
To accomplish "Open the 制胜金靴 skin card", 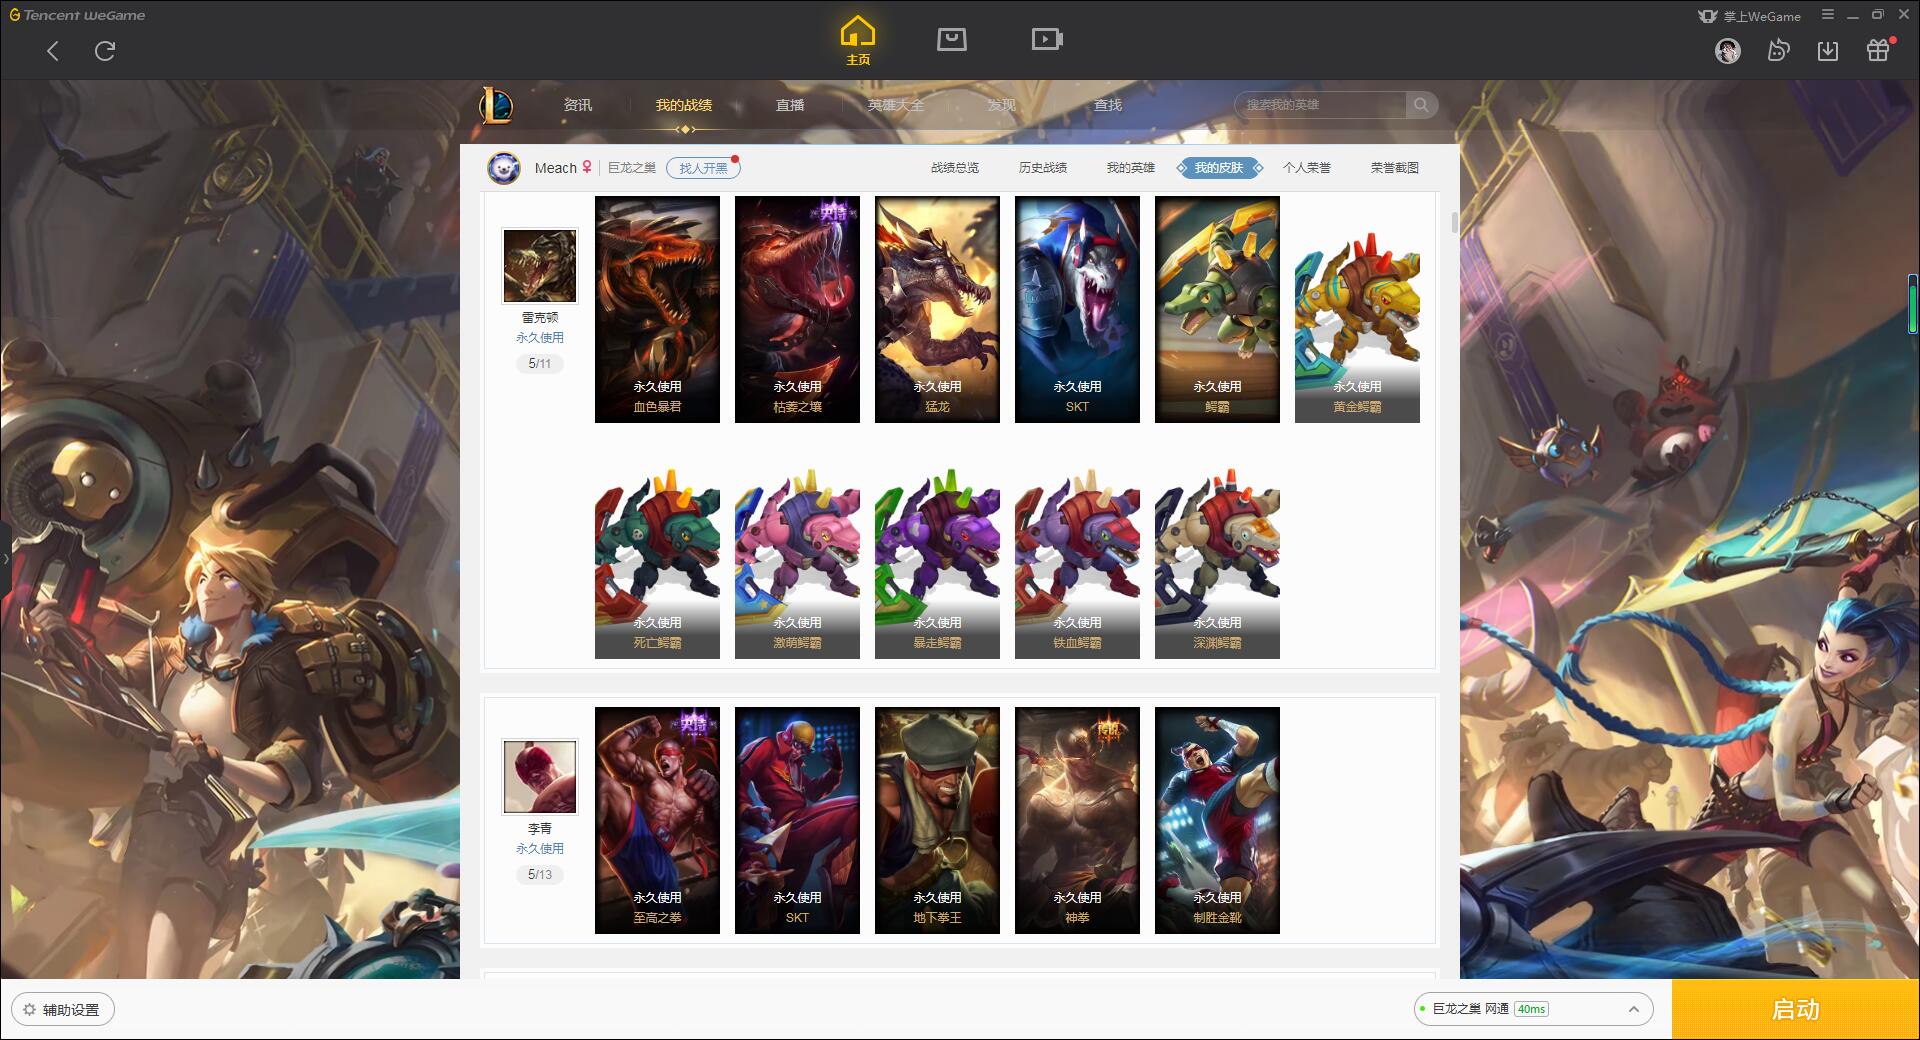I will pyautogui.click(x=1217, y=820).
